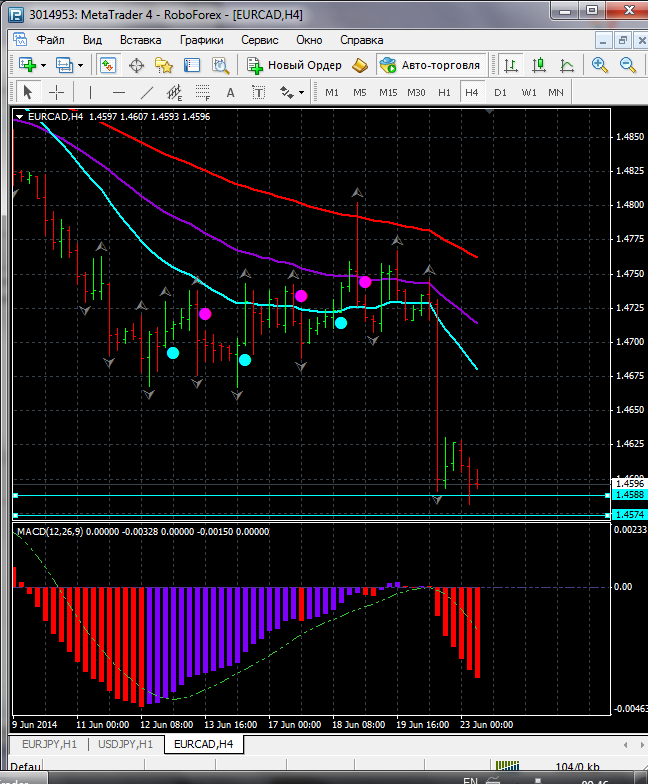Screen dimensions: 660x784
Task: Toggle the Авто-торговля button
Action: tap(431, 65)
